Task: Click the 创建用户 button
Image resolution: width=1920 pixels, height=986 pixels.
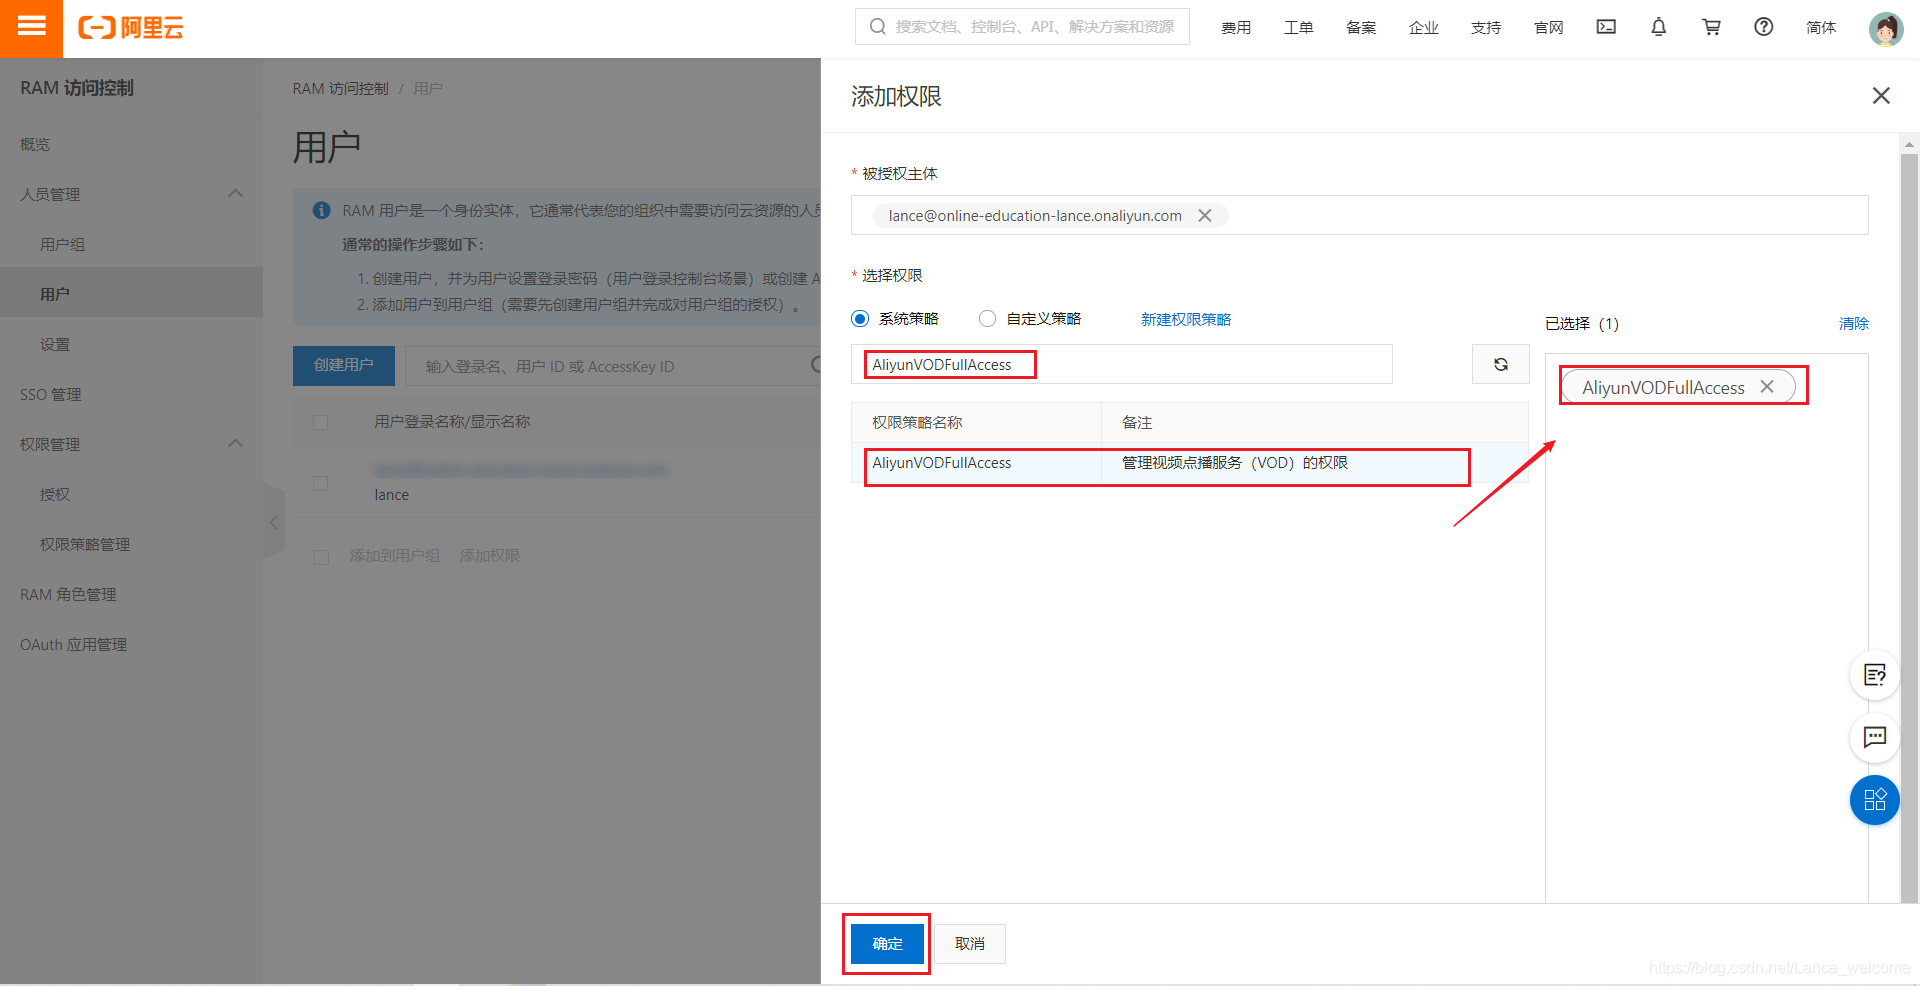Action: tap(344, 365)
